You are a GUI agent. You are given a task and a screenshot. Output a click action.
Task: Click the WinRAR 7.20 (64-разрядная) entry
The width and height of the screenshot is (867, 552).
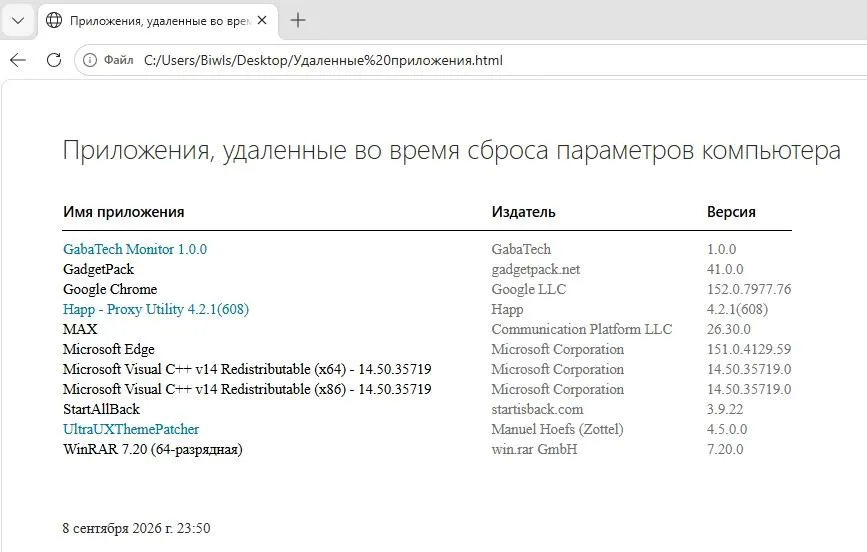(153, 449)
